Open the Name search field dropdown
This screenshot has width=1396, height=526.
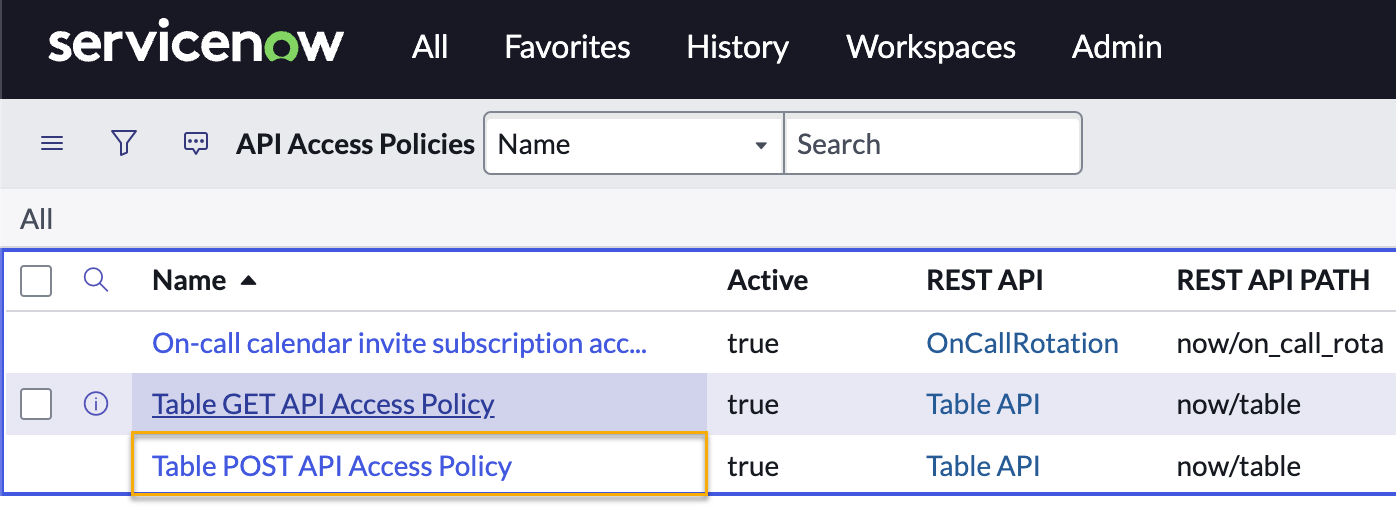(x=633, y=144)
